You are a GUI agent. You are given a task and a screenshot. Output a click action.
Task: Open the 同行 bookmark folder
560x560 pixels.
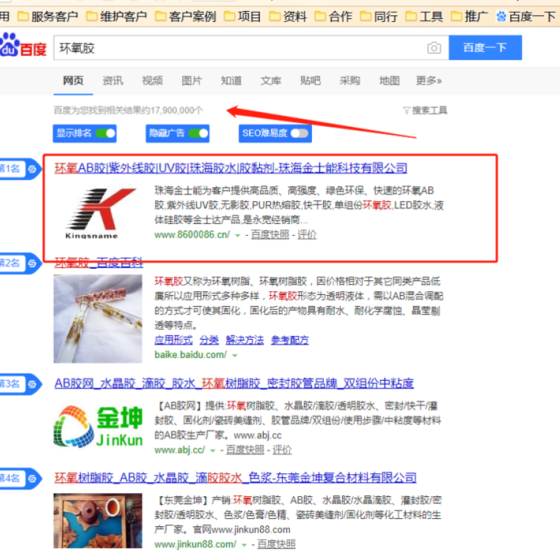click(379, 16)
